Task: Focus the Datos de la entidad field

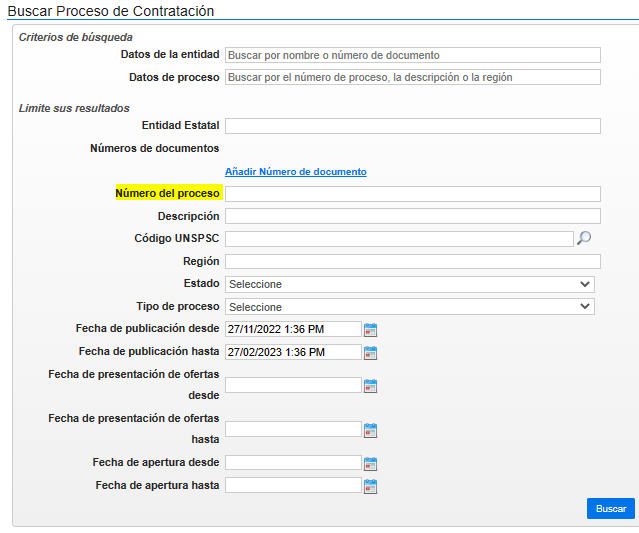Action: tap(412, 55)
